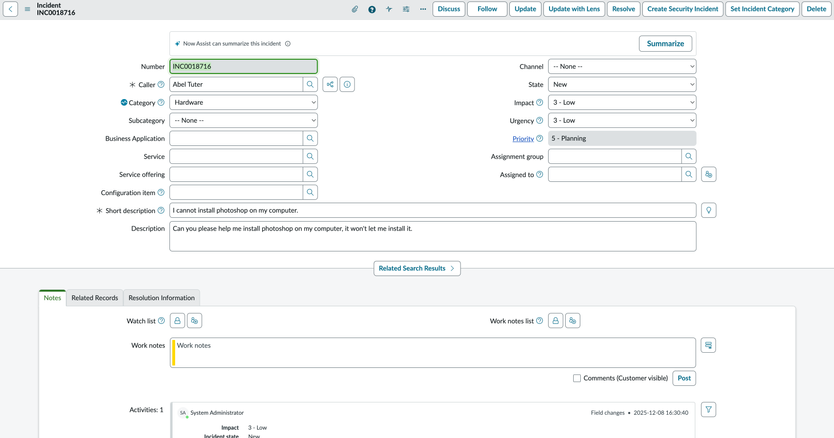The image size is (834, 438).
Task: Show related incidents icon next to Caller
Action: tap(330, 85)
